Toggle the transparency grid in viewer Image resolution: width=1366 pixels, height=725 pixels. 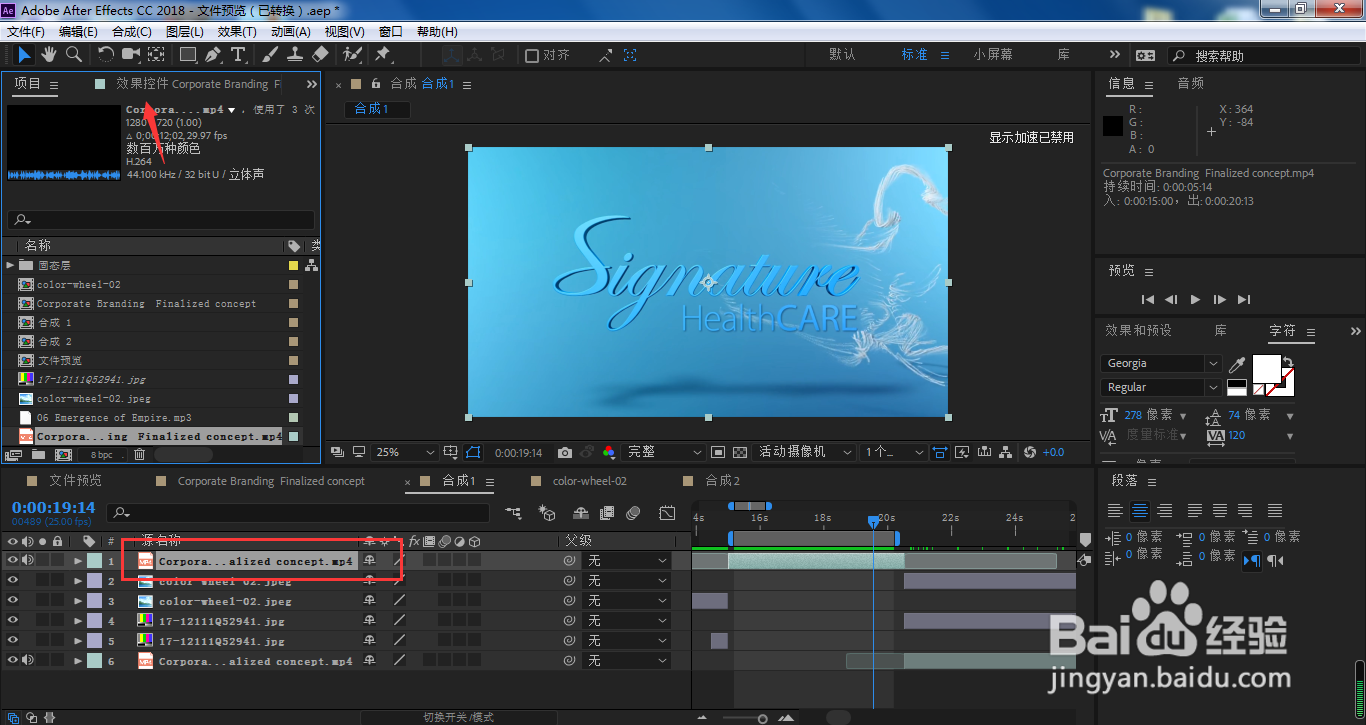(740, 452)
